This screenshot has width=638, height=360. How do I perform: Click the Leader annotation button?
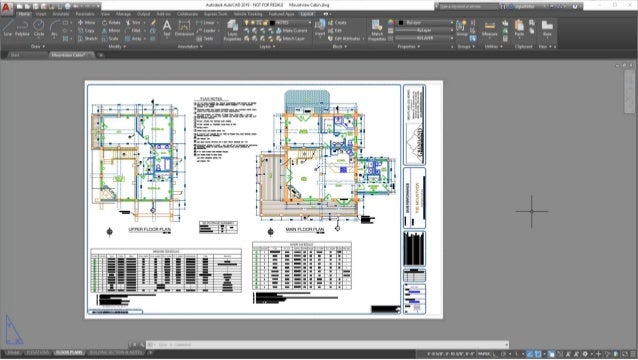click(x=206, y=31)
